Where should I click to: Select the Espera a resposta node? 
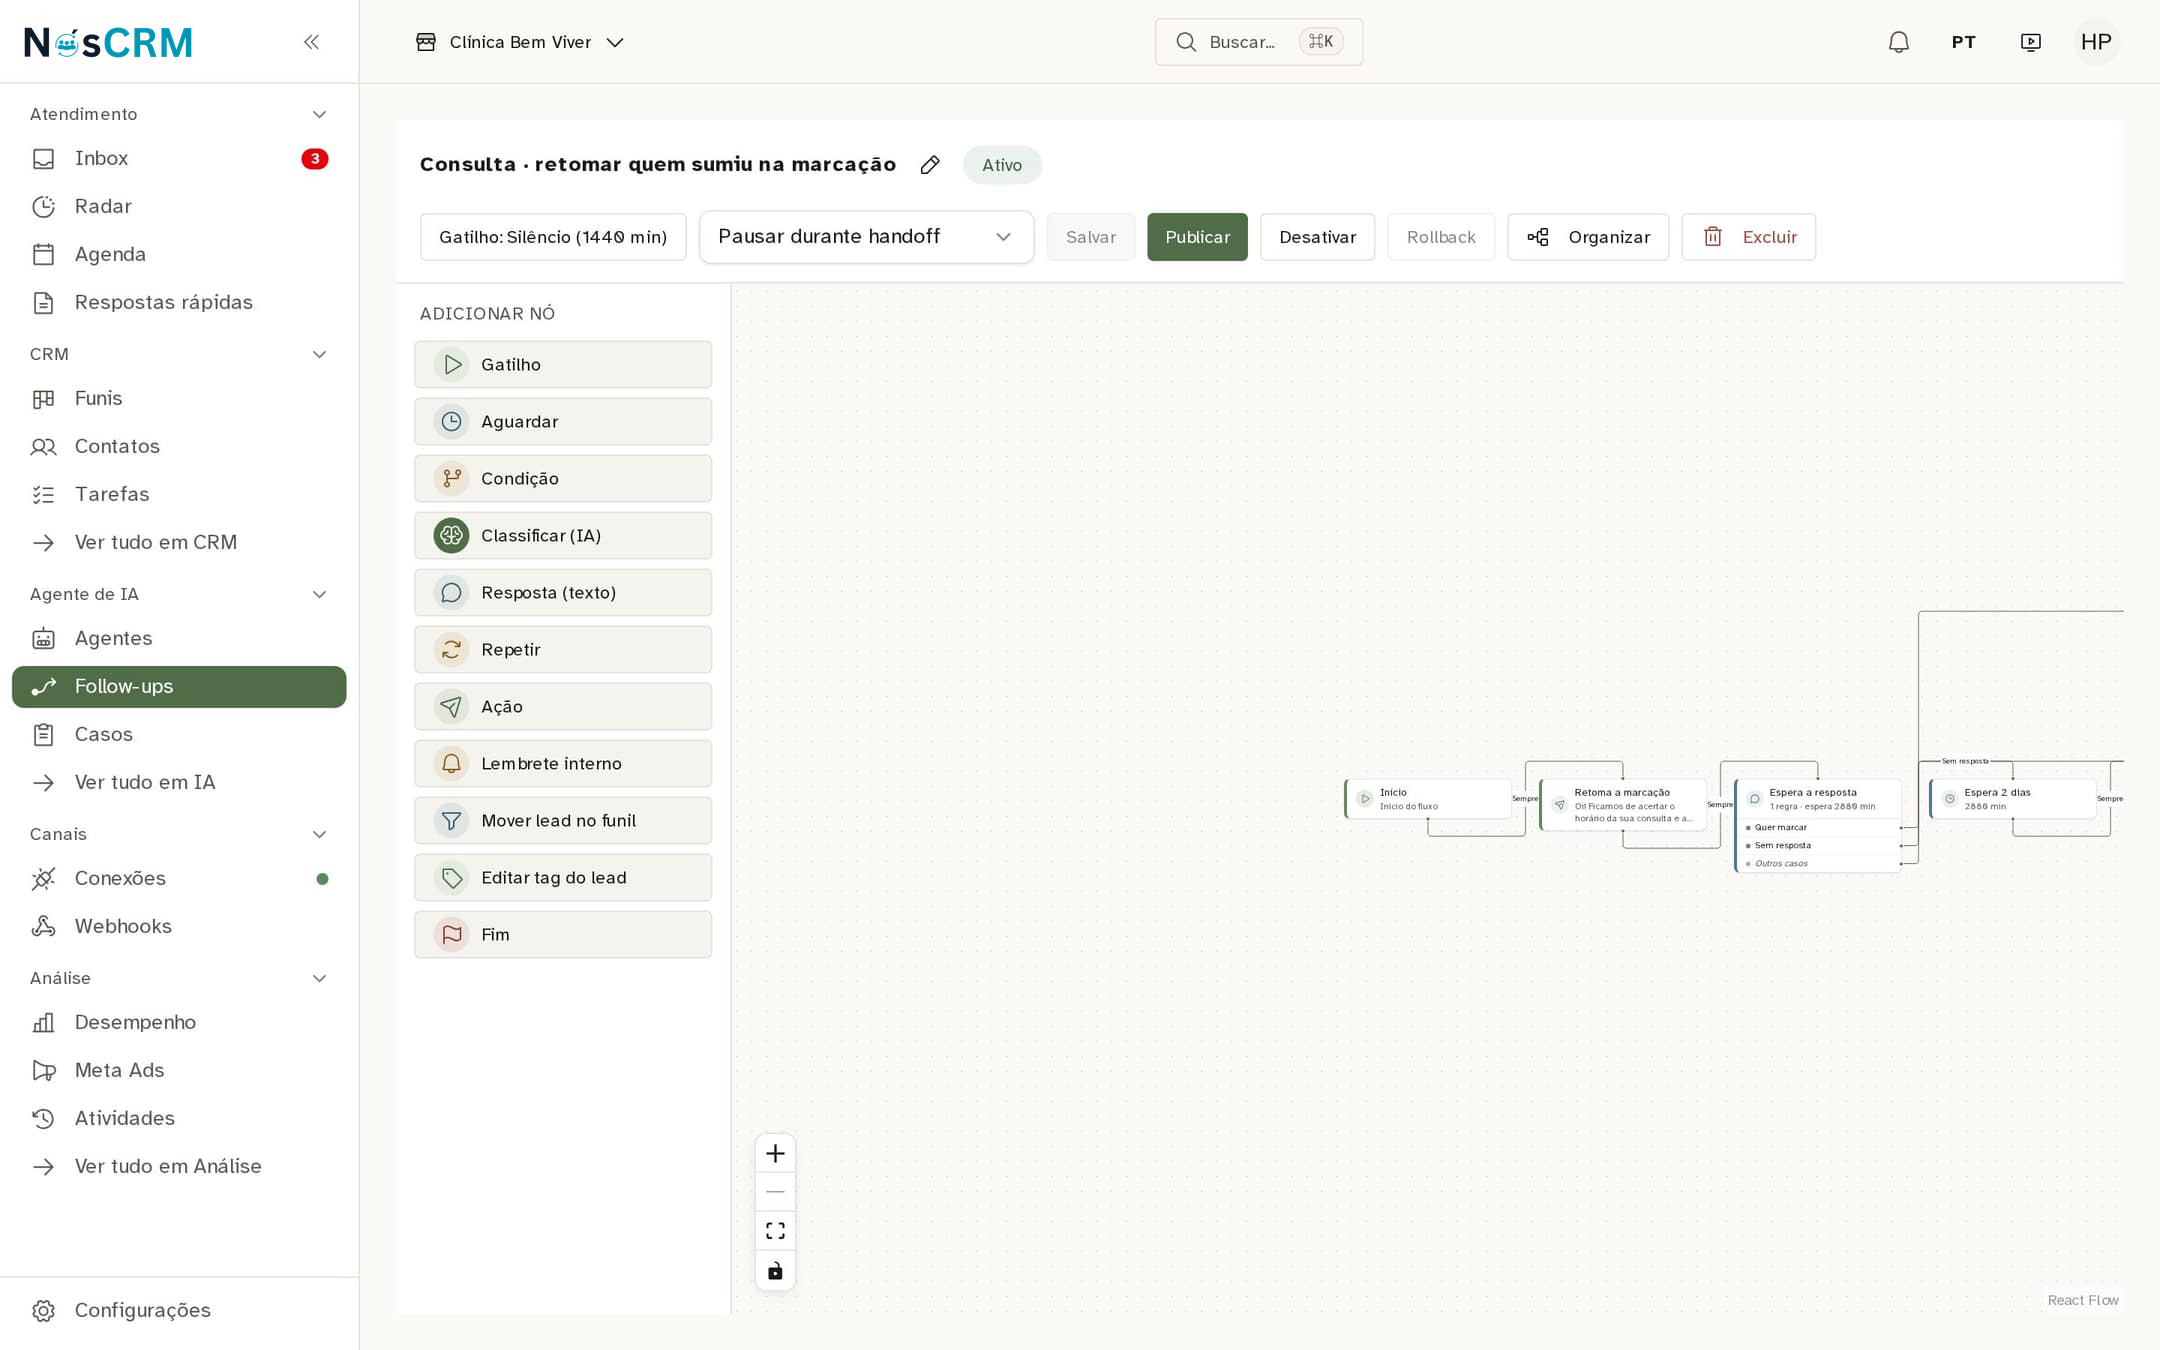click(1817, 799)
